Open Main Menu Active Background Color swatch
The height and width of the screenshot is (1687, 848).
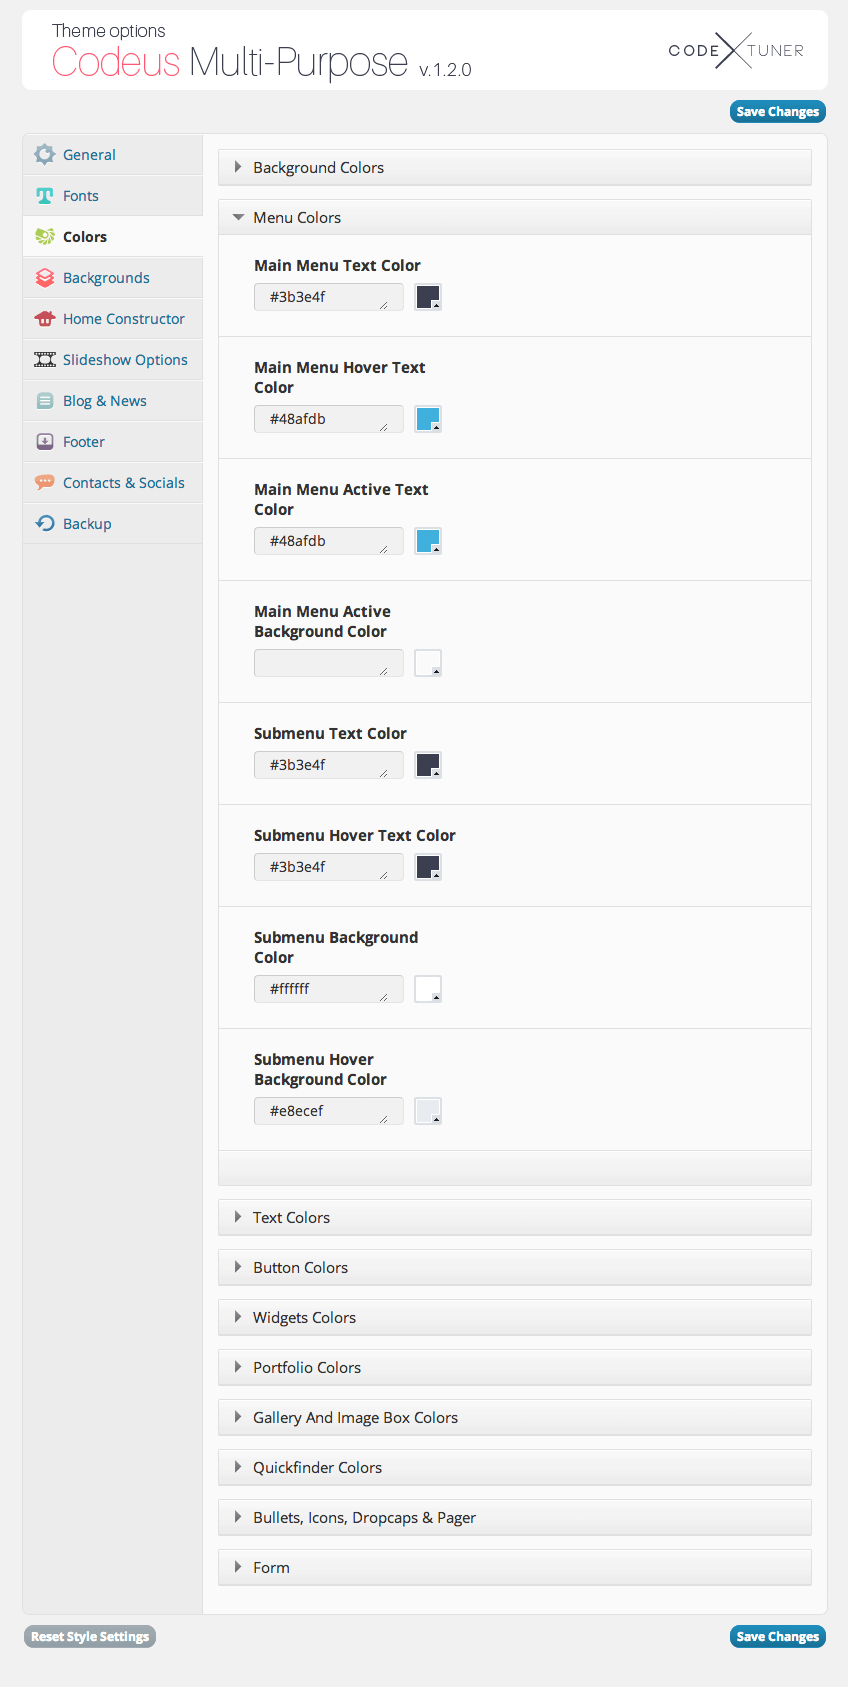428,663
